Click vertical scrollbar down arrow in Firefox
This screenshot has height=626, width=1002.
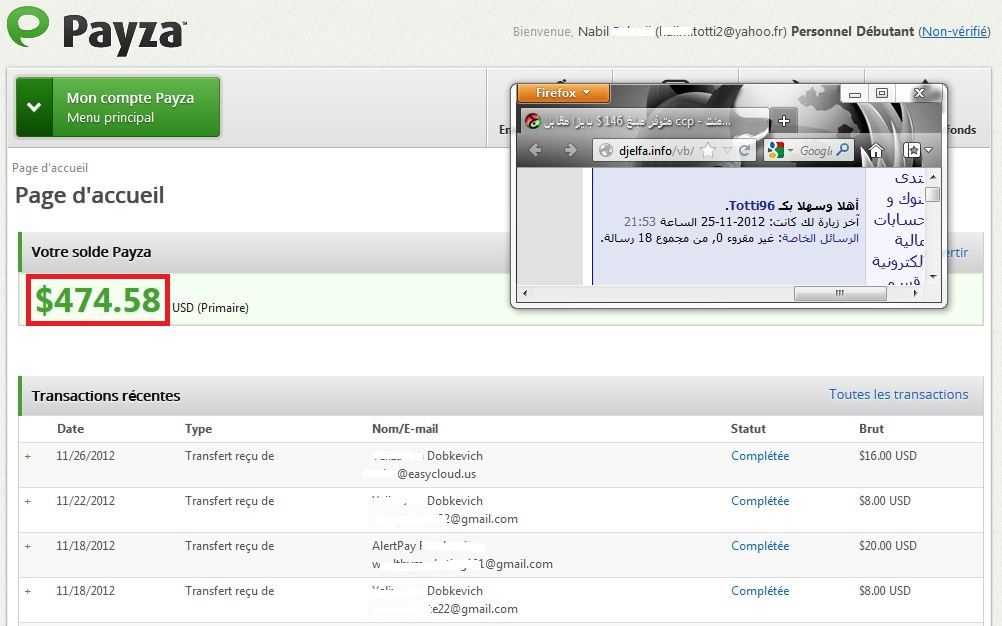pyautogui.click(x=933, y=277)
